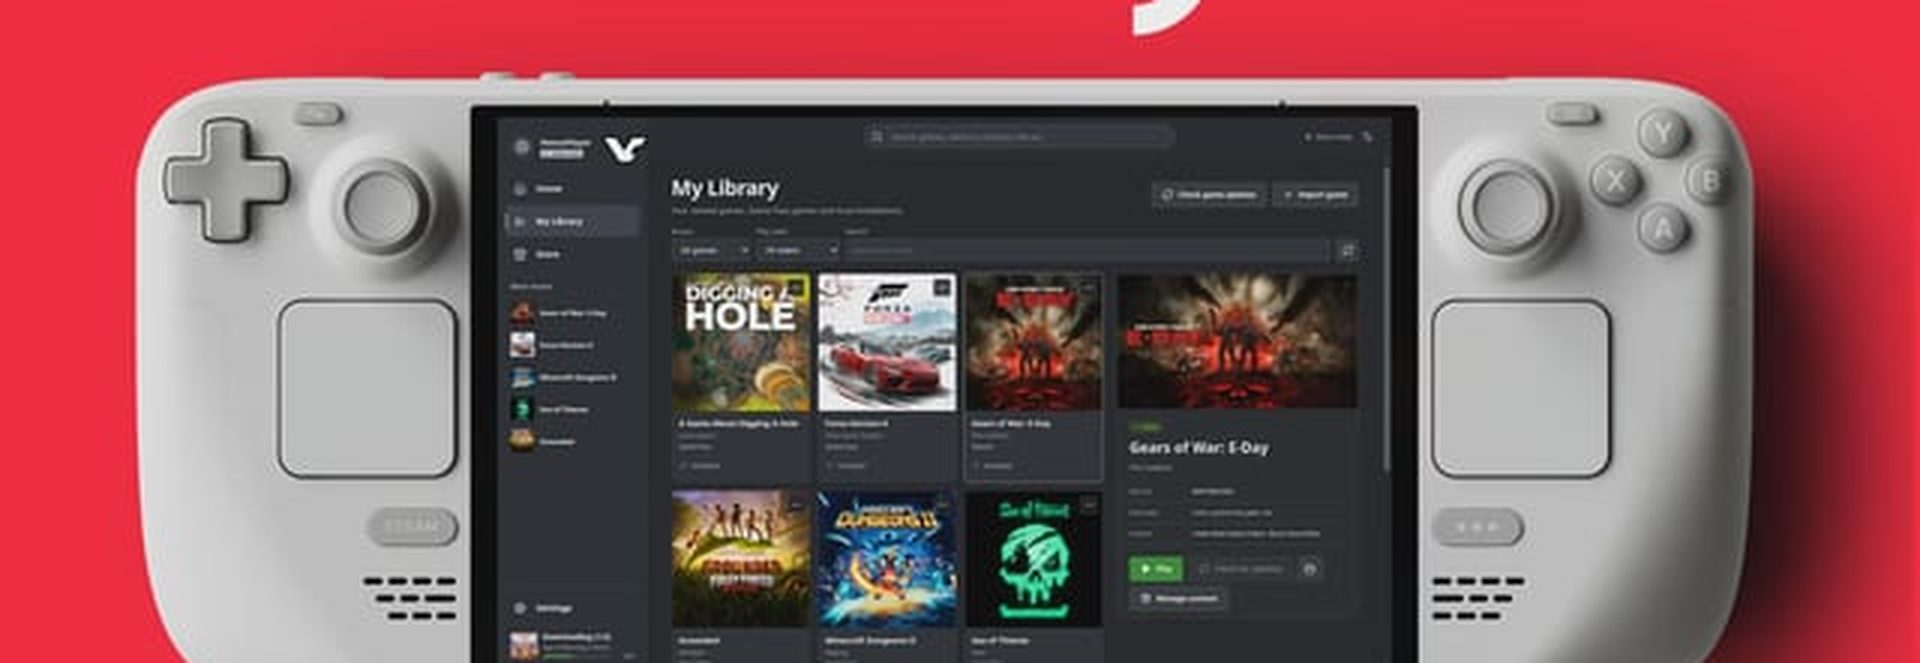Open the Grounded game cover
1920x663 pixels.
click(741, 559)
